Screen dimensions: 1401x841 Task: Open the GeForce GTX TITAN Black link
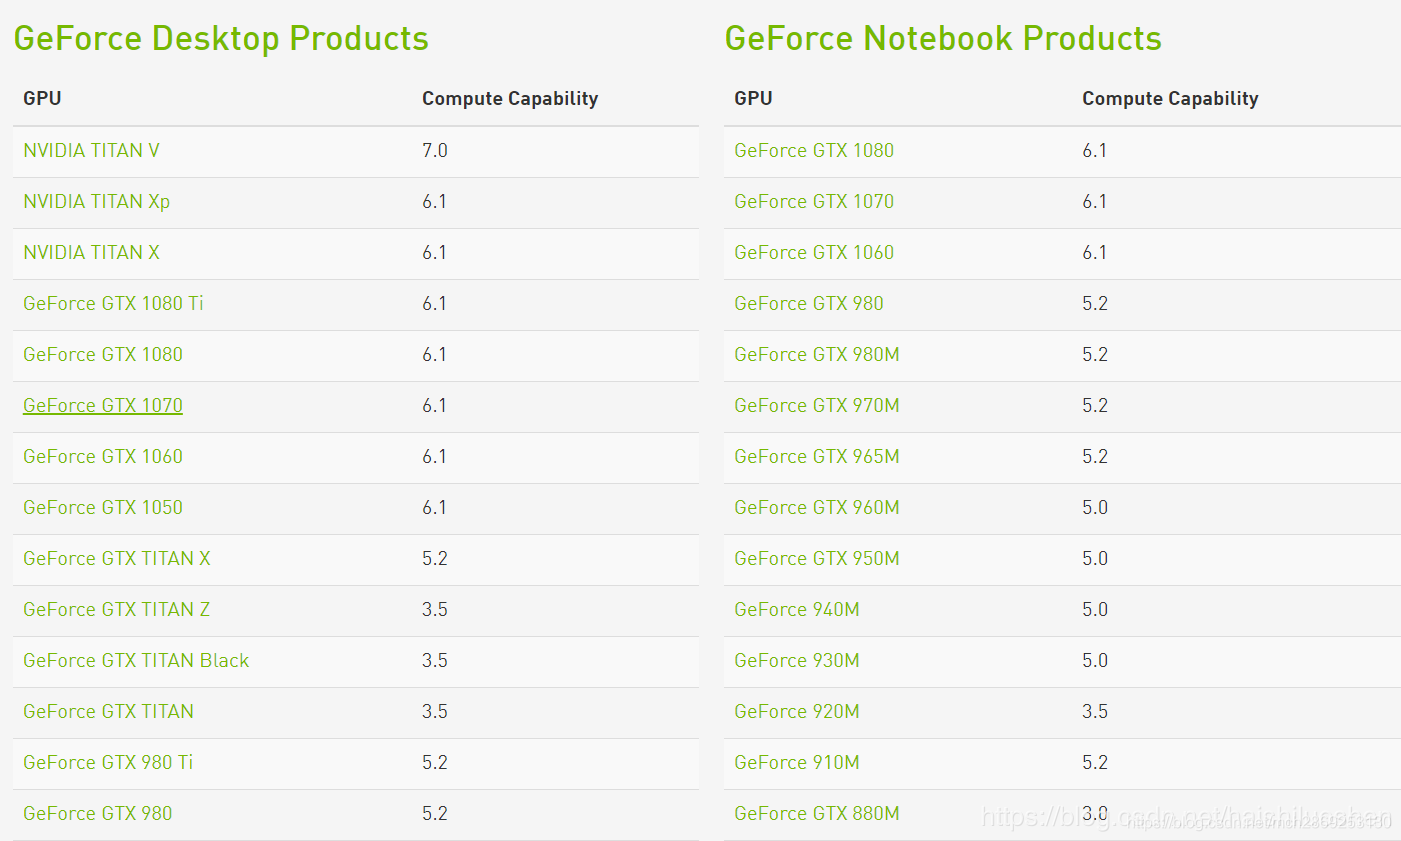coord(136,661)
